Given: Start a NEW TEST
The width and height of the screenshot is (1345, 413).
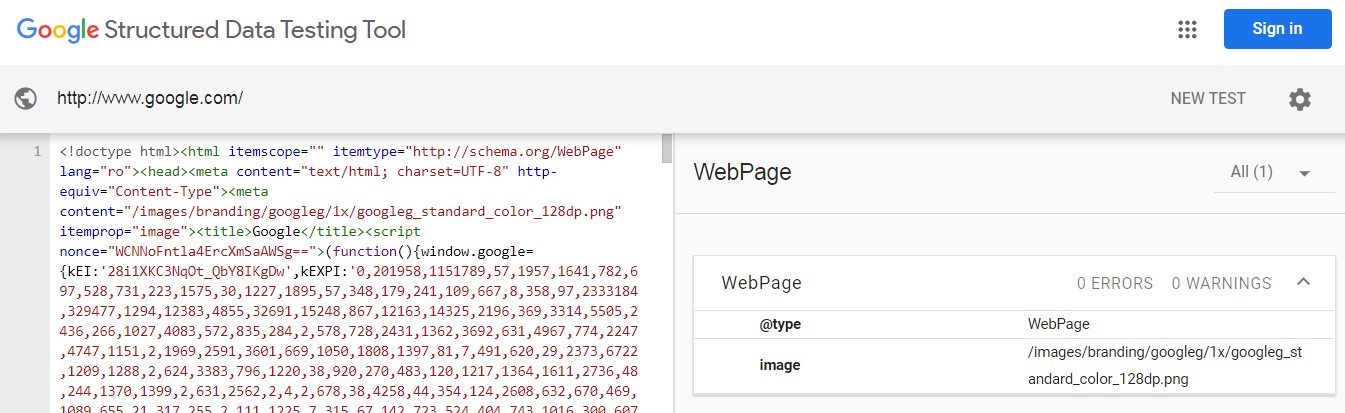Looking at the screenshot, I should coord(1208,98).
